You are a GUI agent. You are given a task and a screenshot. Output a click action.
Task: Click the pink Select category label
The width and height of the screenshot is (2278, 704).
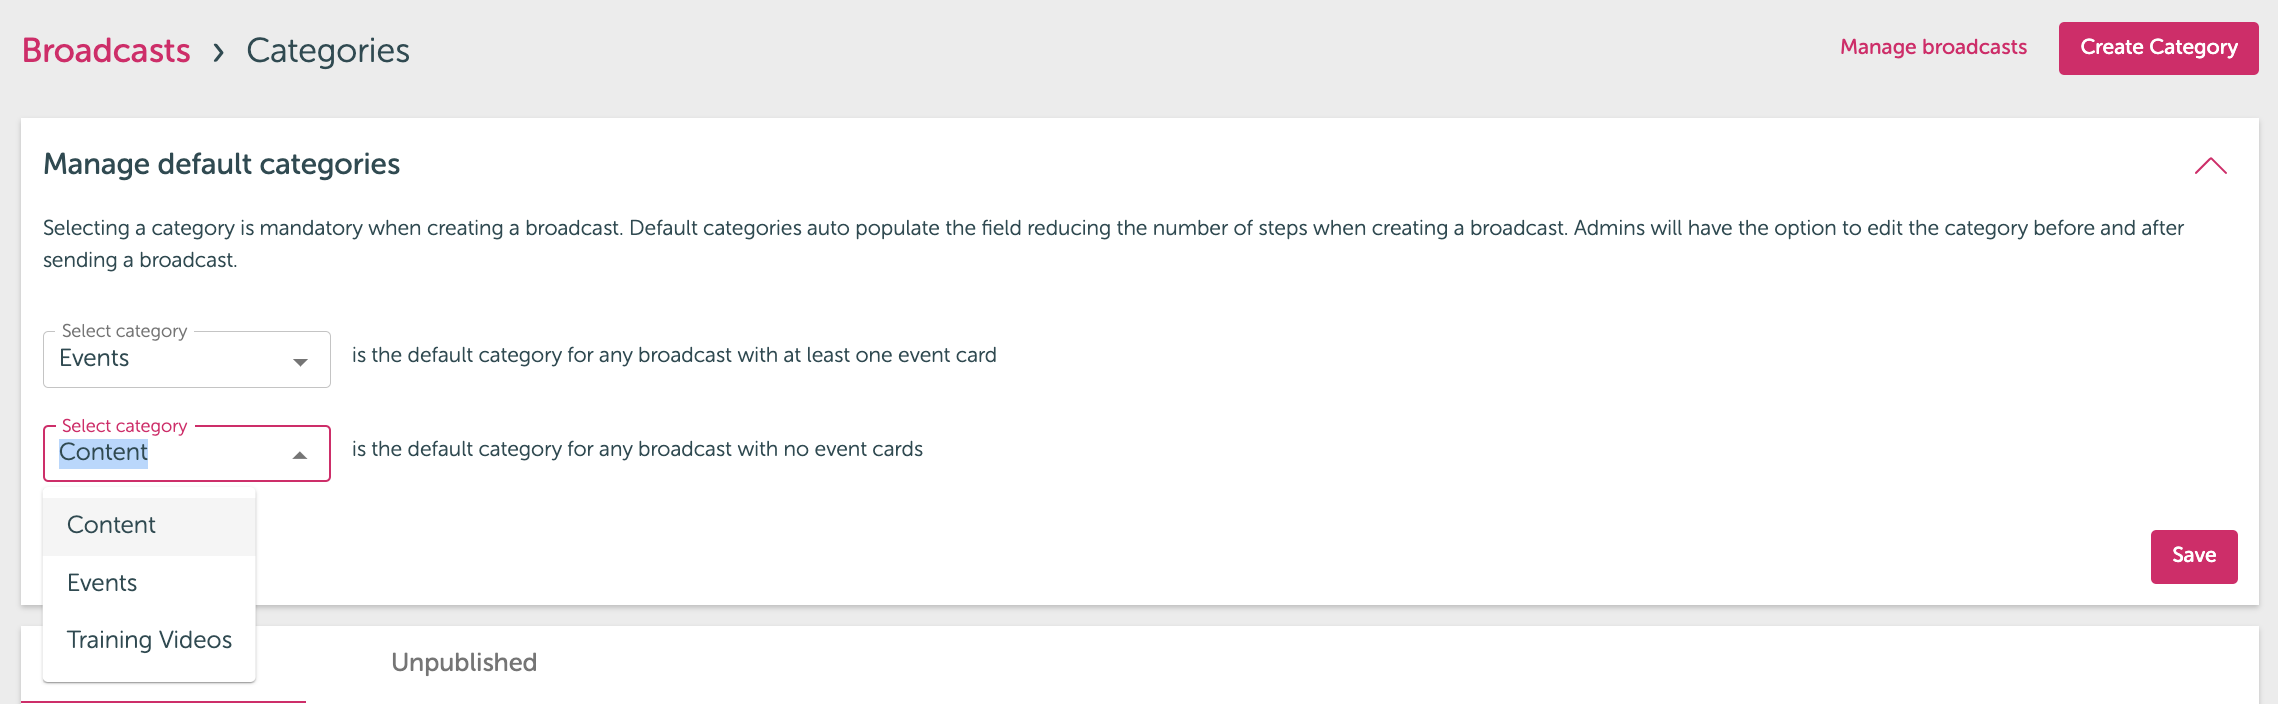124,426
